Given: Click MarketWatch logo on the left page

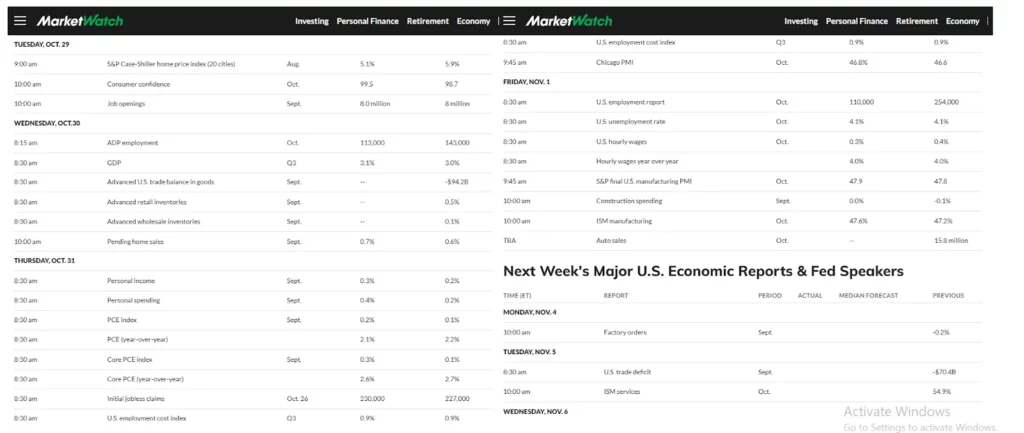Looking at the screenshot, I should coord(80,21).
